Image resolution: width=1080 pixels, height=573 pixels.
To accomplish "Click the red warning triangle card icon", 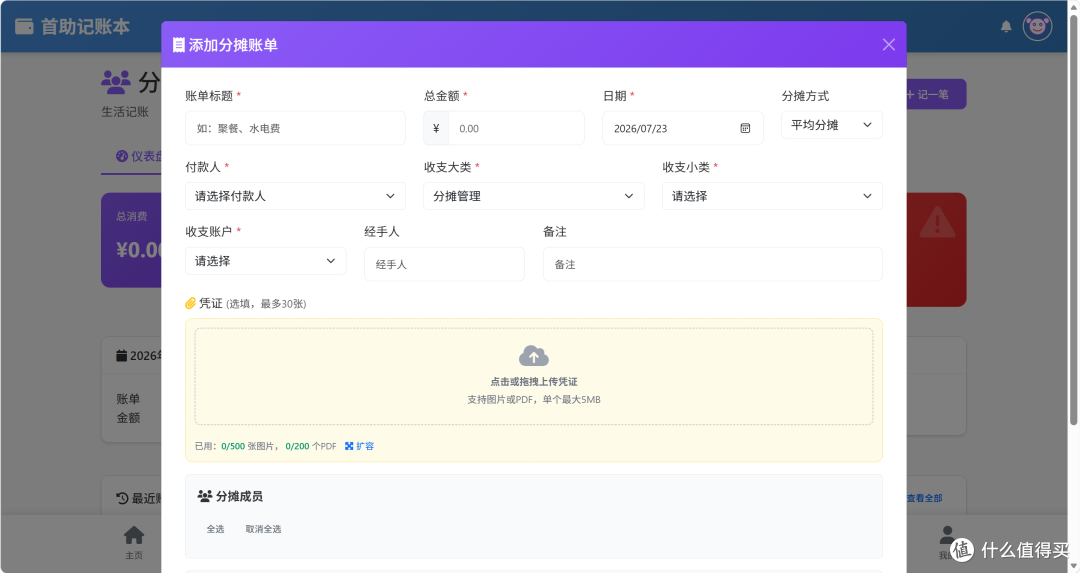I will pyautogui.click(x=937, y=222).
